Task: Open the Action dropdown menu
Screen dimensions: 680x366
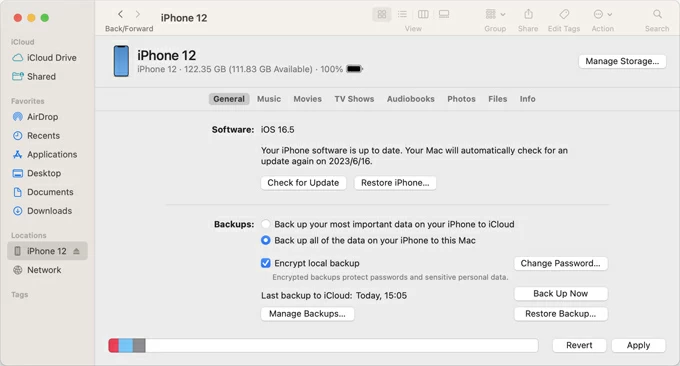Action: (x=602, y=14)
